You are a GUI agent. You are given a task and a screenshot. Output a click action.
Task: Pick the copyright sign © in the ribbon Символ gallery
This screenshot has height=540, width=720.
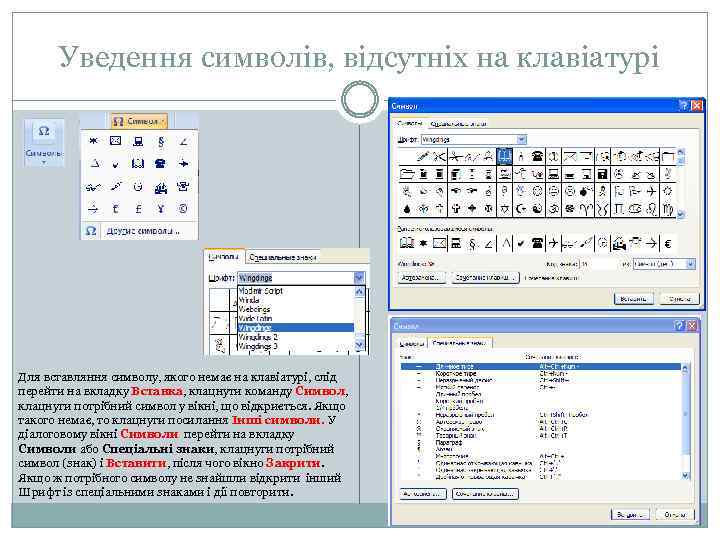(x=183, y=209)
